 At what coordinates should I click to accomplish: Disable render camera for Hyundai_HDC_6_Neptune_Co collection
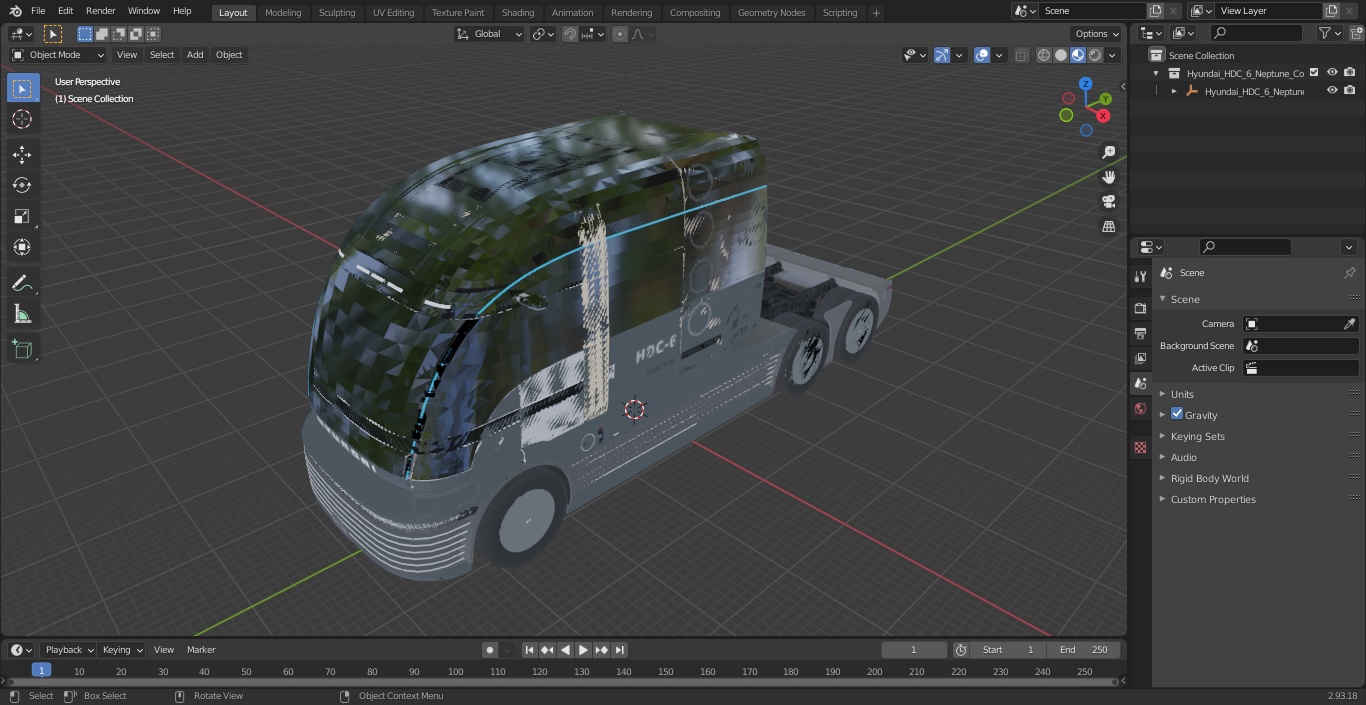1350,73
